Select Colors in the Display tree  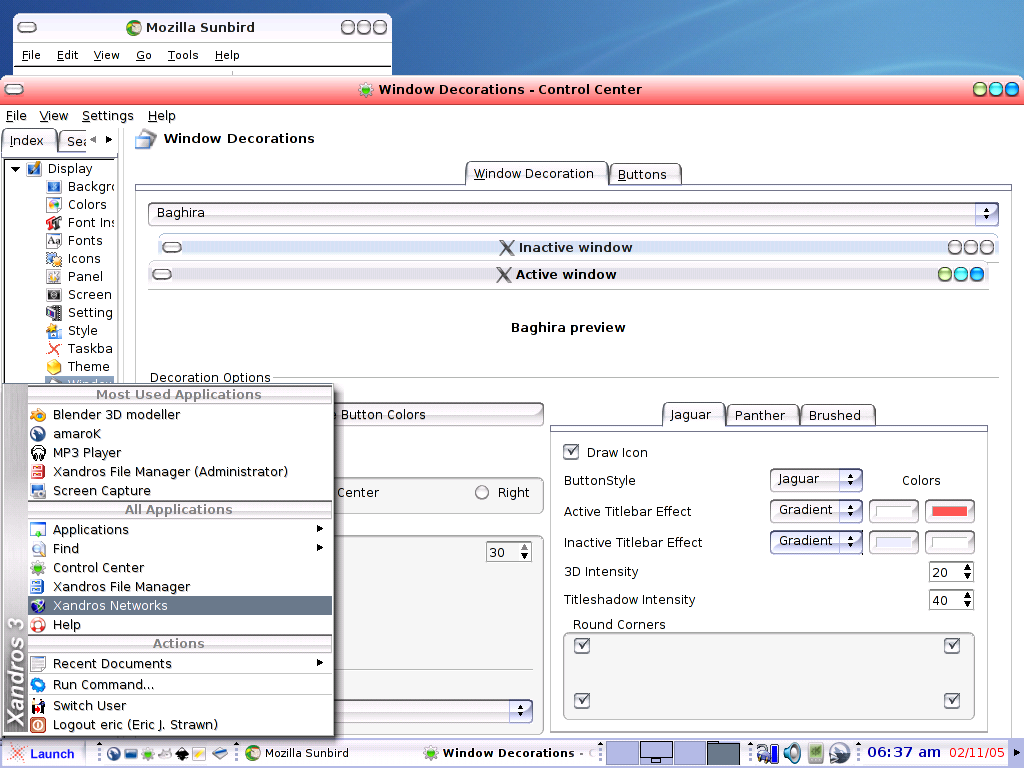(x=87, y=204)
